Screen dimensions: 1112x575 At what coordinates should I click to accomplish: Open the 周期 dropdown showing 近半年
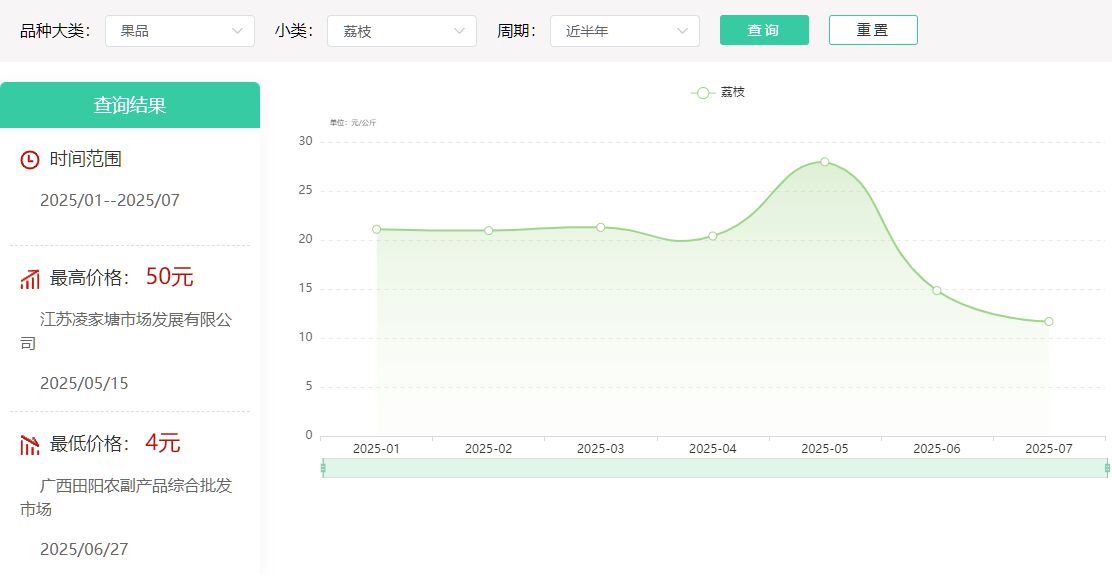click(x=625, y=31)
